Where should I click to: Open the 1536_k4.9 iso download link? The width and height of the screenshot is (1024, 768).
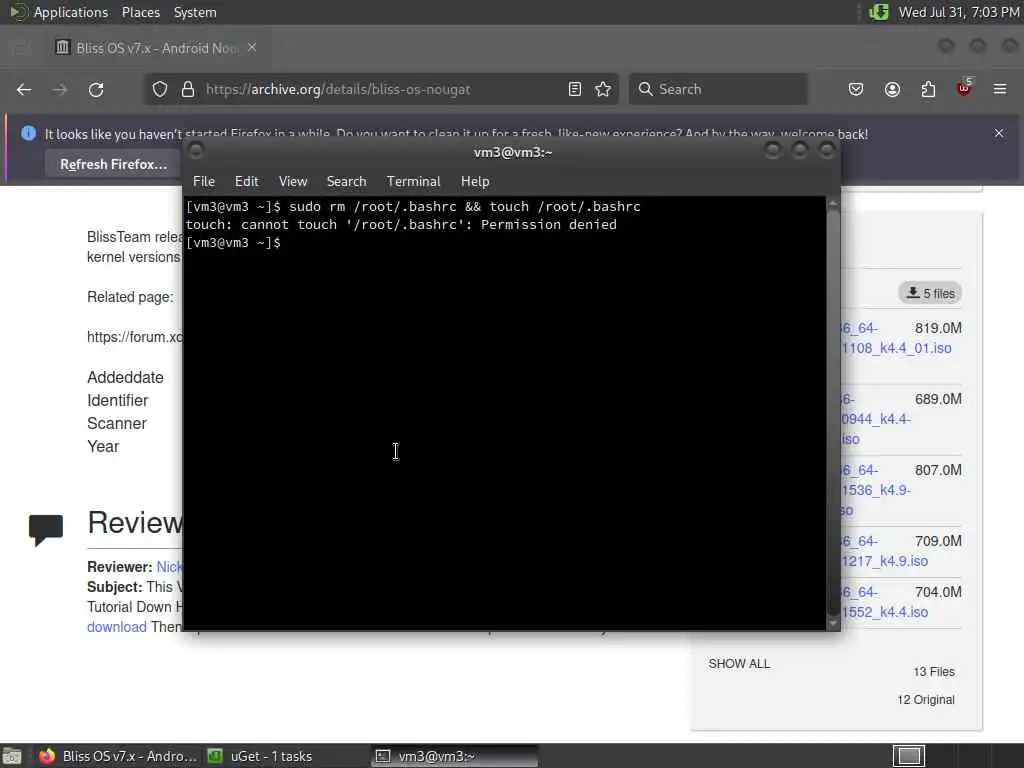tap(876, 490)
